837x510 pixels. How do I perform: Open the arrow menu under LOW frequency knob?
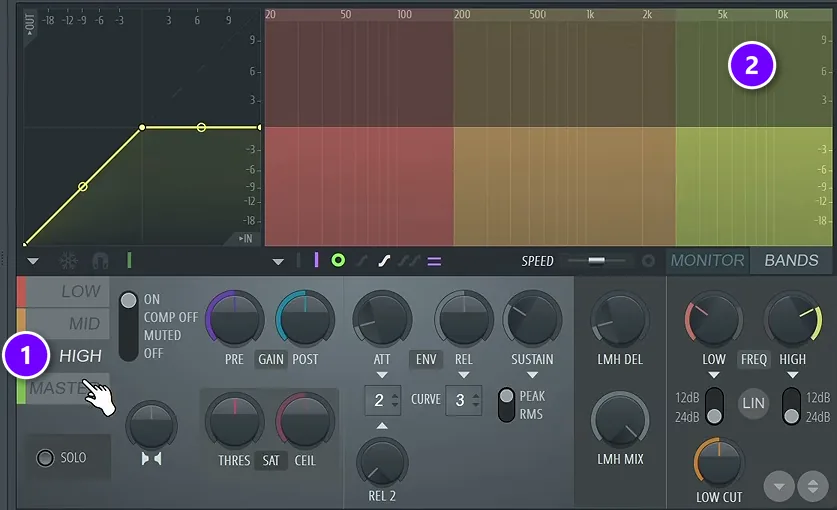714,375
